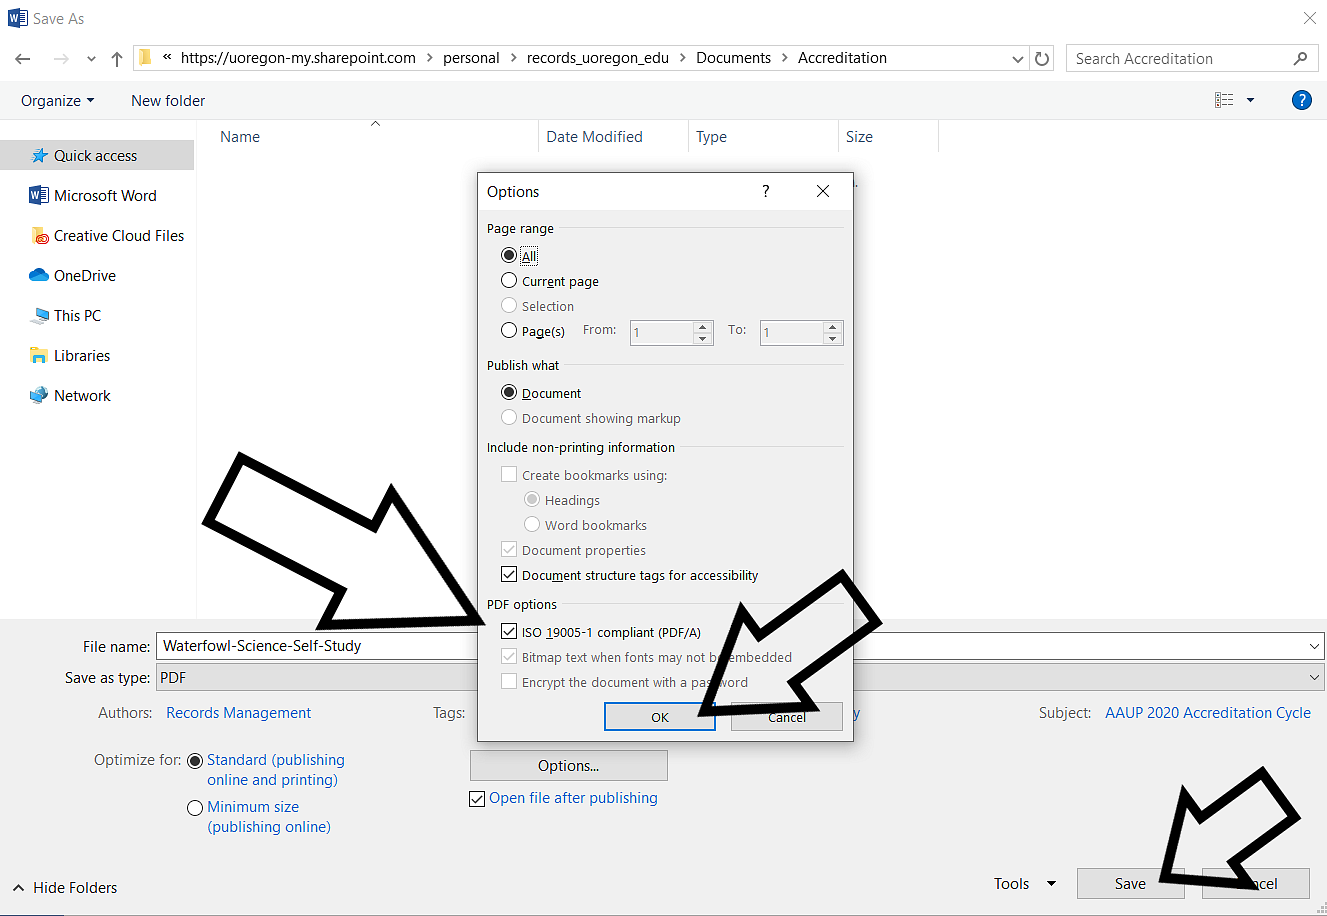Click the personal breadcrumb segment

click(471, 58)
